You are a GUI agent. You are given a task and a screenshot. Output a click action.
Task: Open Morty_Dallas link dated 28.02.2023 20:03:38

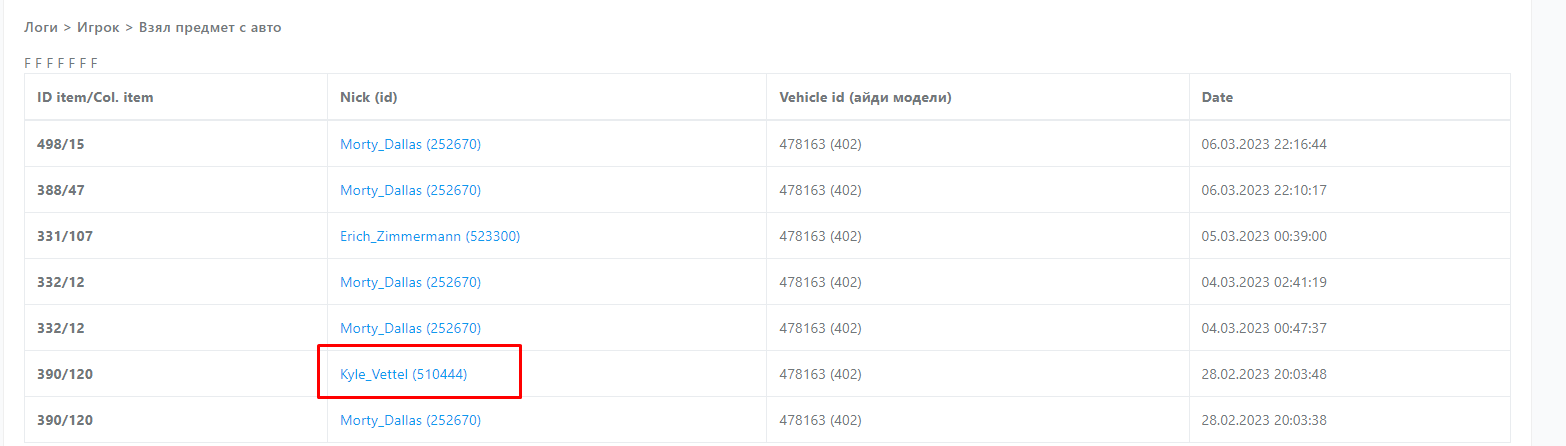click(x=410, y=420)
